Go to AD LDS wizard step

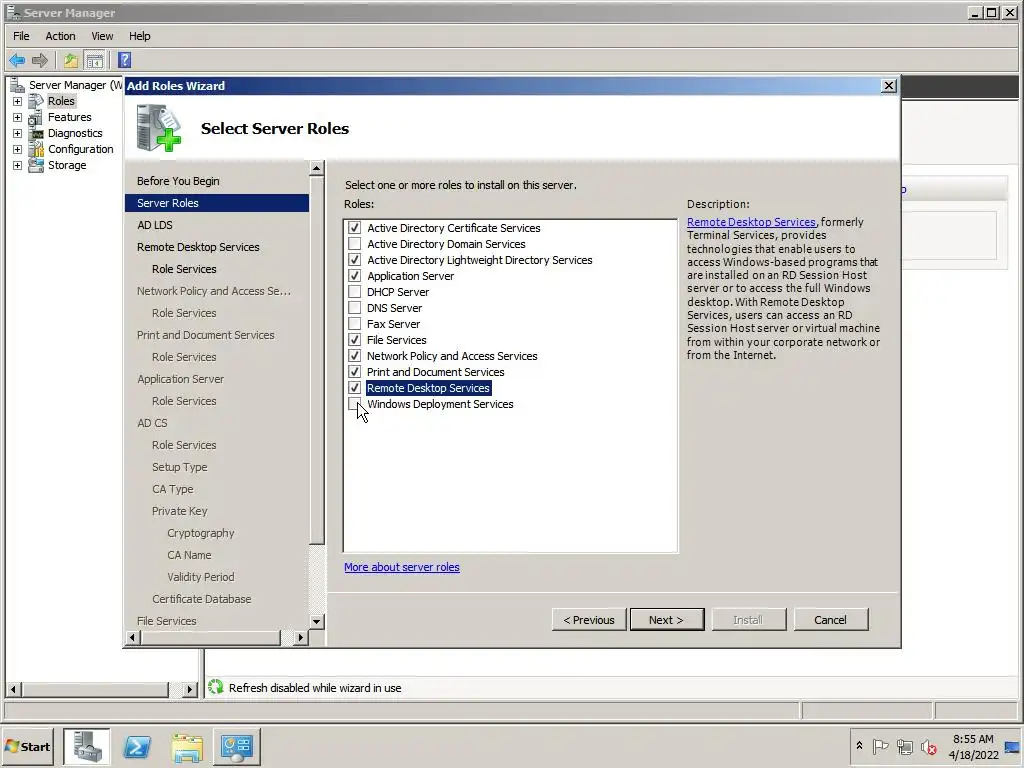(x=155, y=225)
